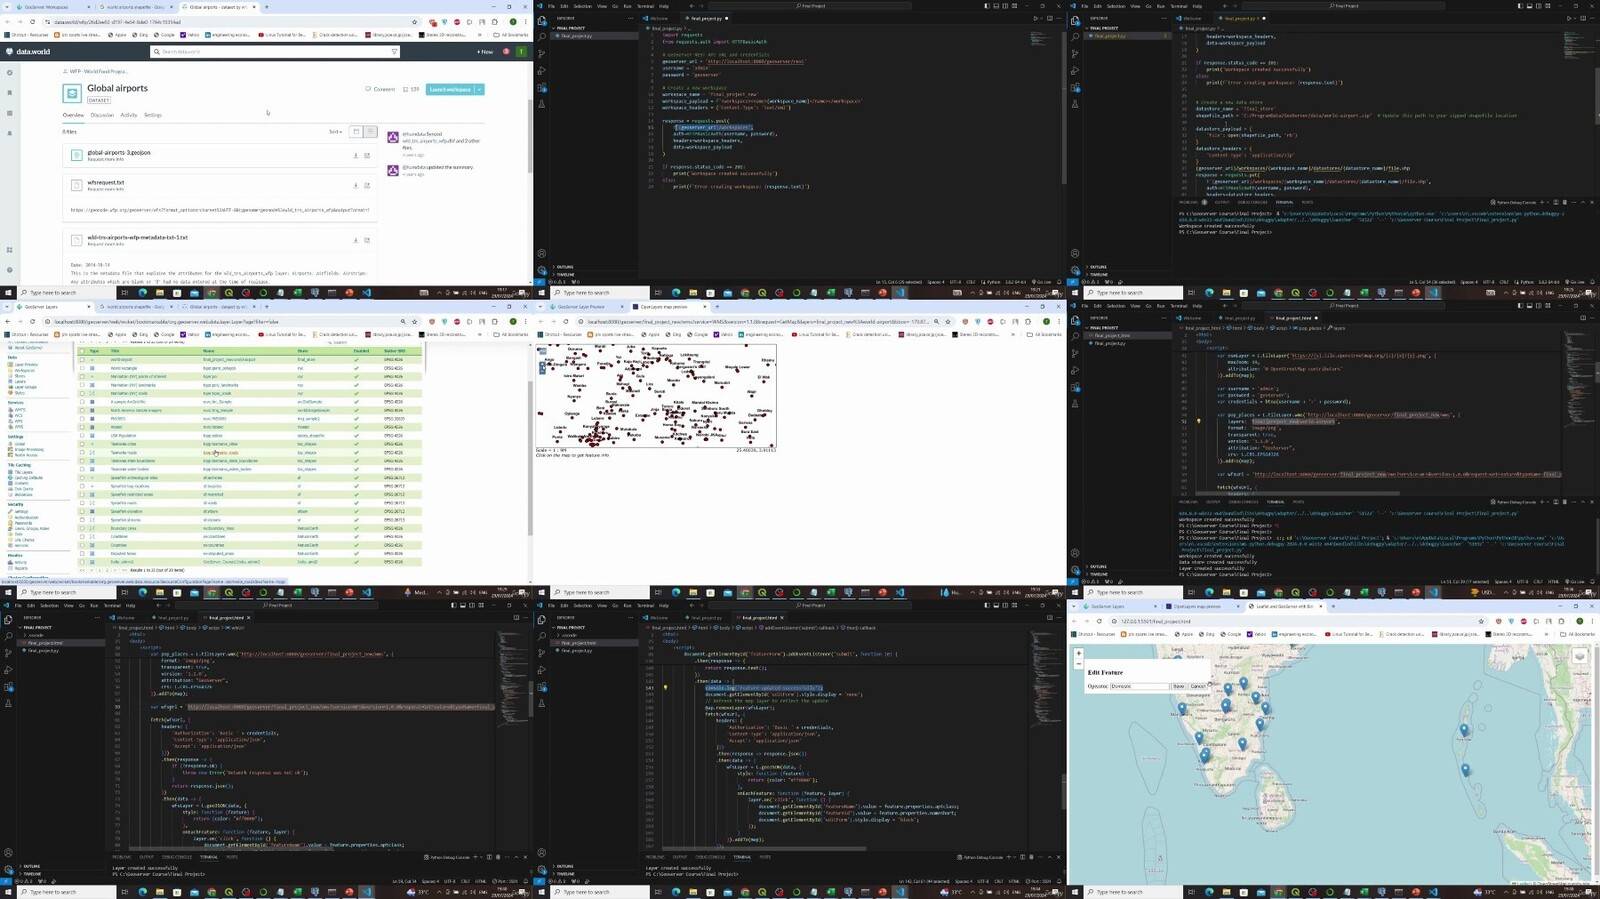Viewport: 1600px width, 899px height.
Task: Click Windows Start button under data.world window
Action: pos(8,293)
